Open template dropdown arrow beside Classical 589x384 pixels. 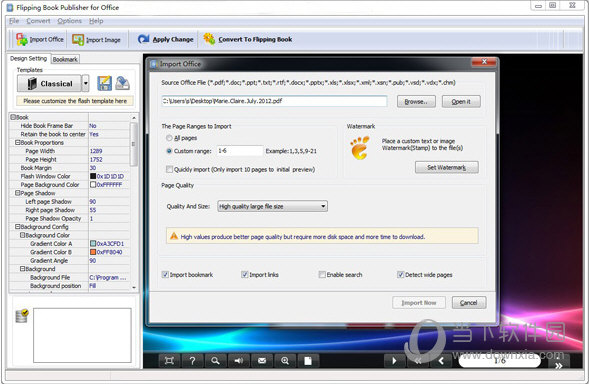86,83
